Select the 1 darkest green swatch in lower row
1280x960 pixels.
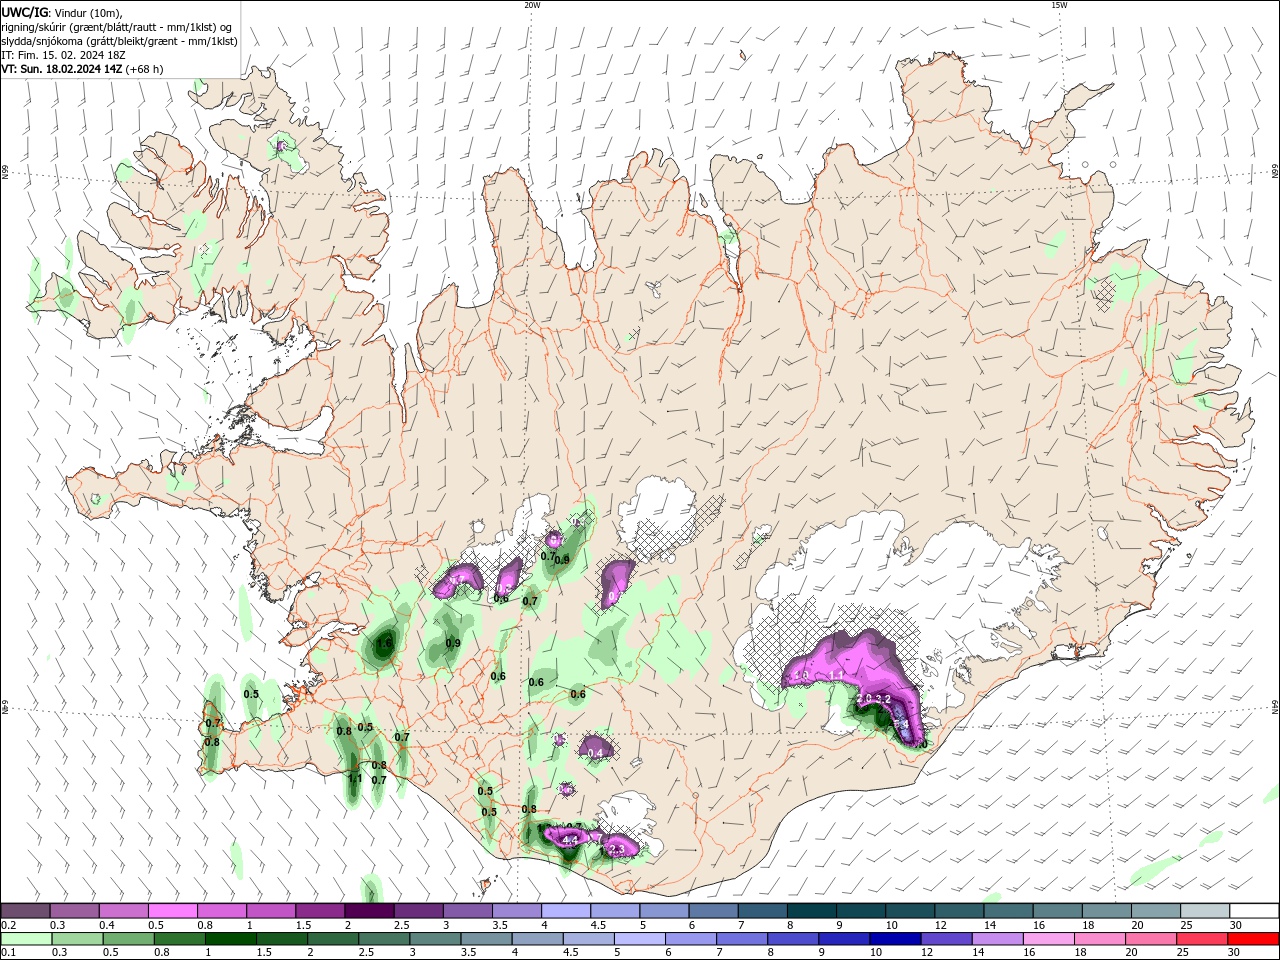click(231, 939)
